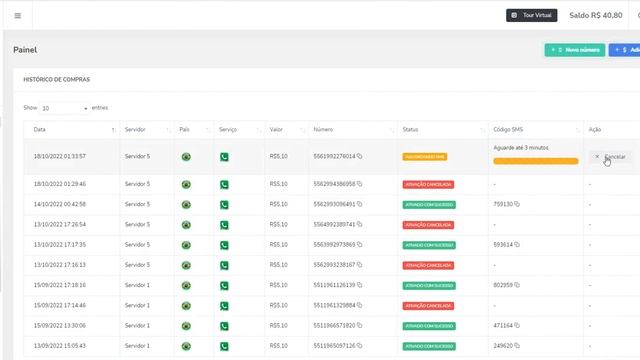Click Servidor 5 in 13/10/2022 17:17:35 row

[x=137, y=244]
